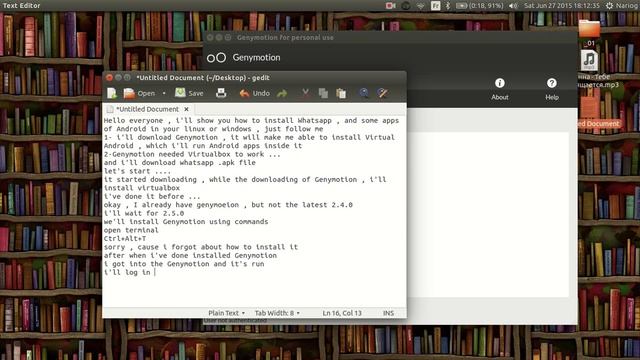Click line 'Ctrl+Alt+T' in the document
The height and width of the screenshot is (360, 640).
pos(124,239)
